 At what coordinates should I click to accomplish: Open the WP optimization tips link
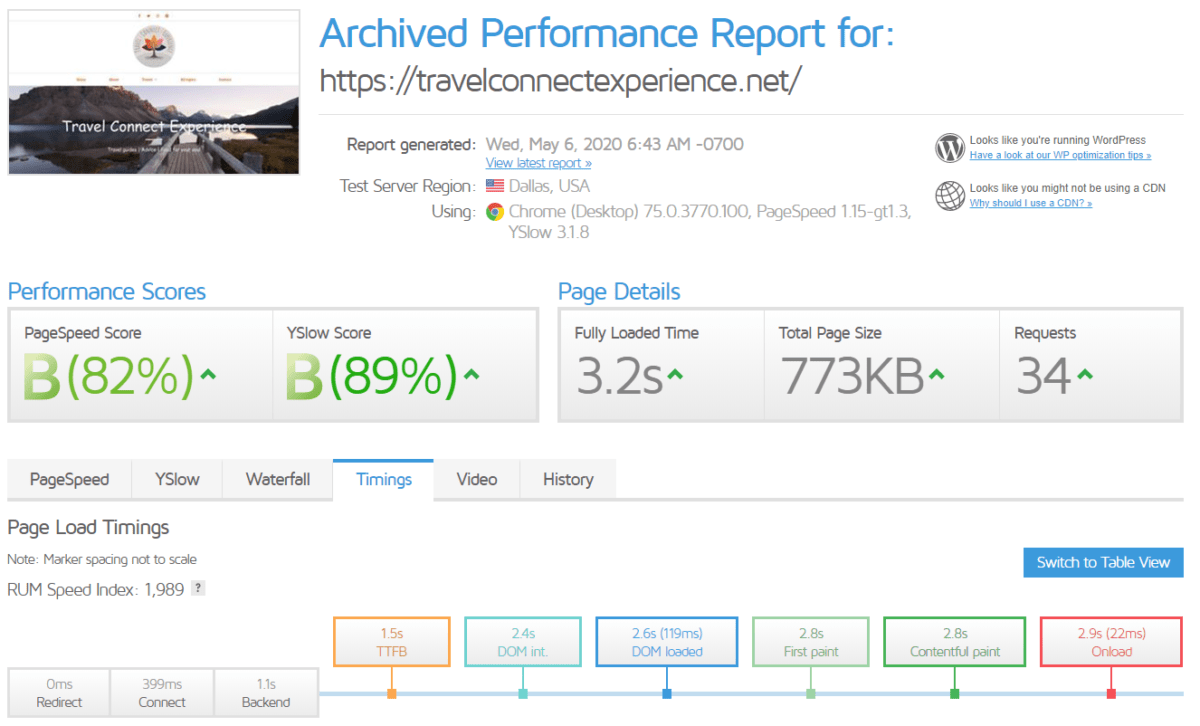click(x=1060, y=155)
